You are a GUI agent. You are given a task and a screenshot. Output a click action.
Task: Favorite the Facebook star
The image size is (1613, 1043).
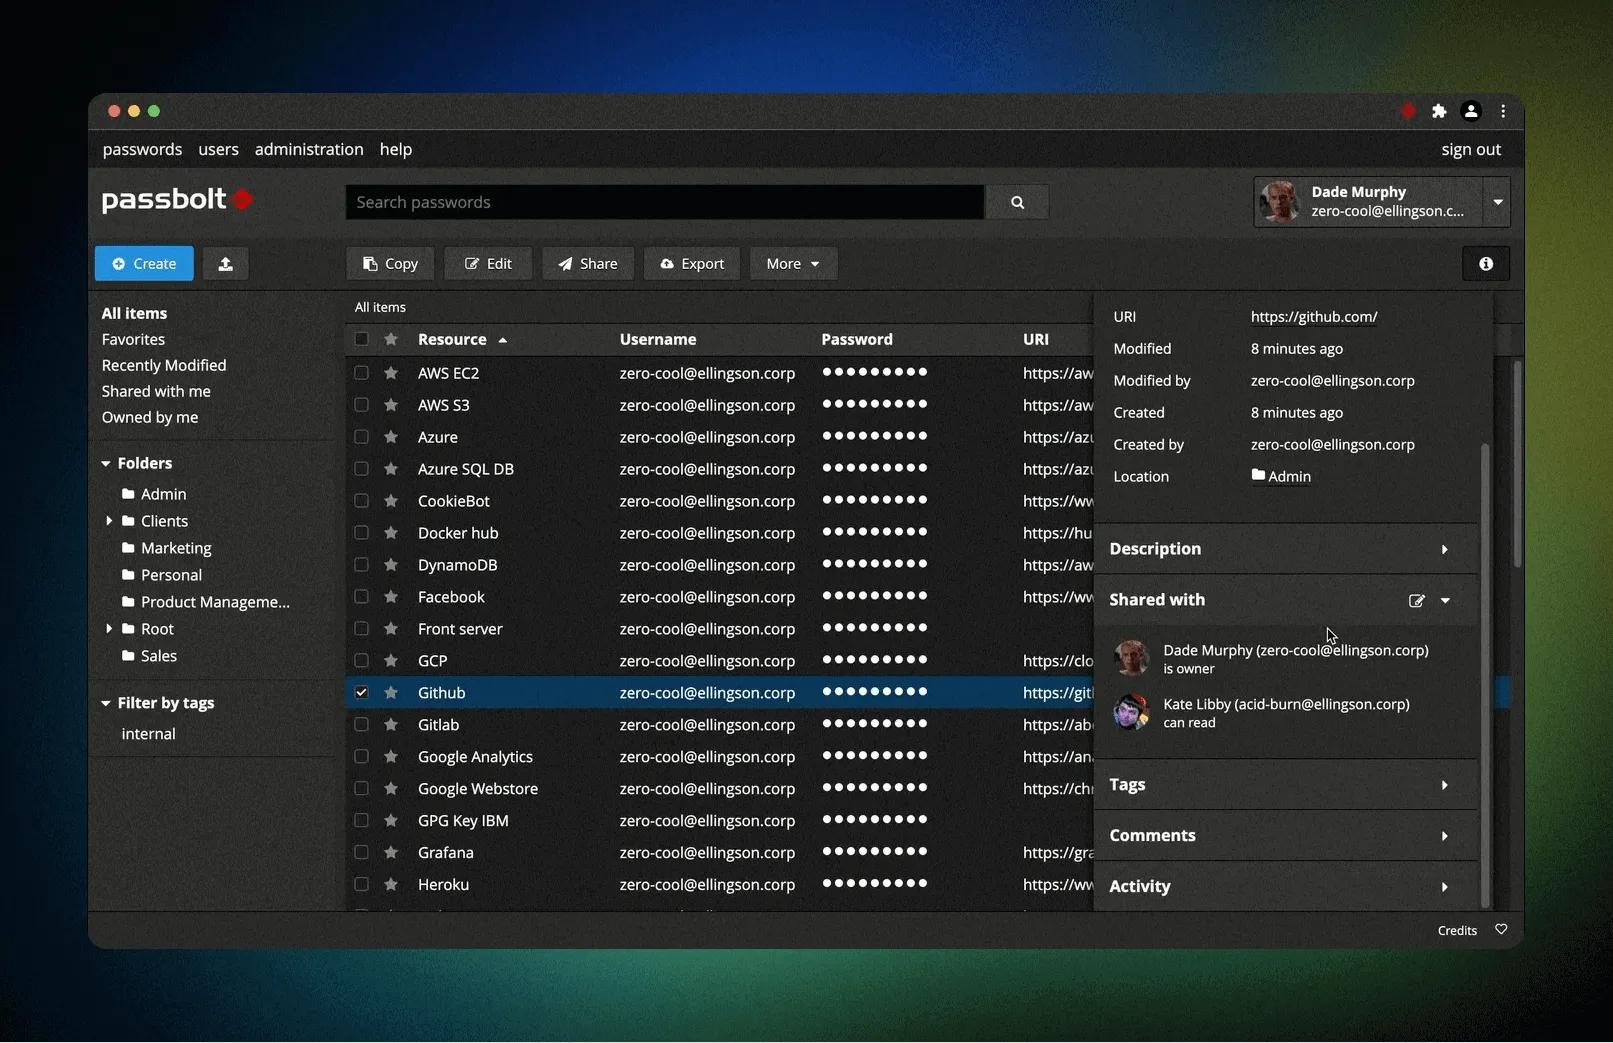click(x=391, y=597)
